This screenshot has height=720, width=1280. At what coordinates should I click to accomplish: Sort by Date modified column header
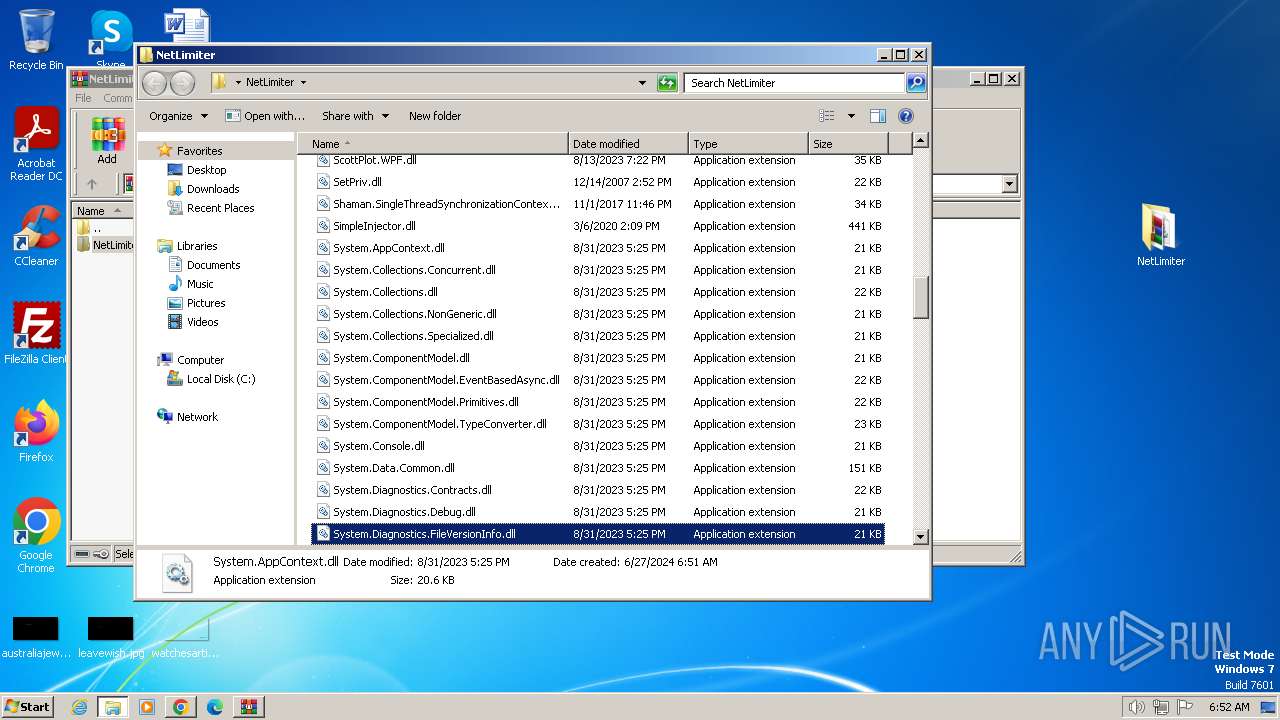click(x=628, y=144)
